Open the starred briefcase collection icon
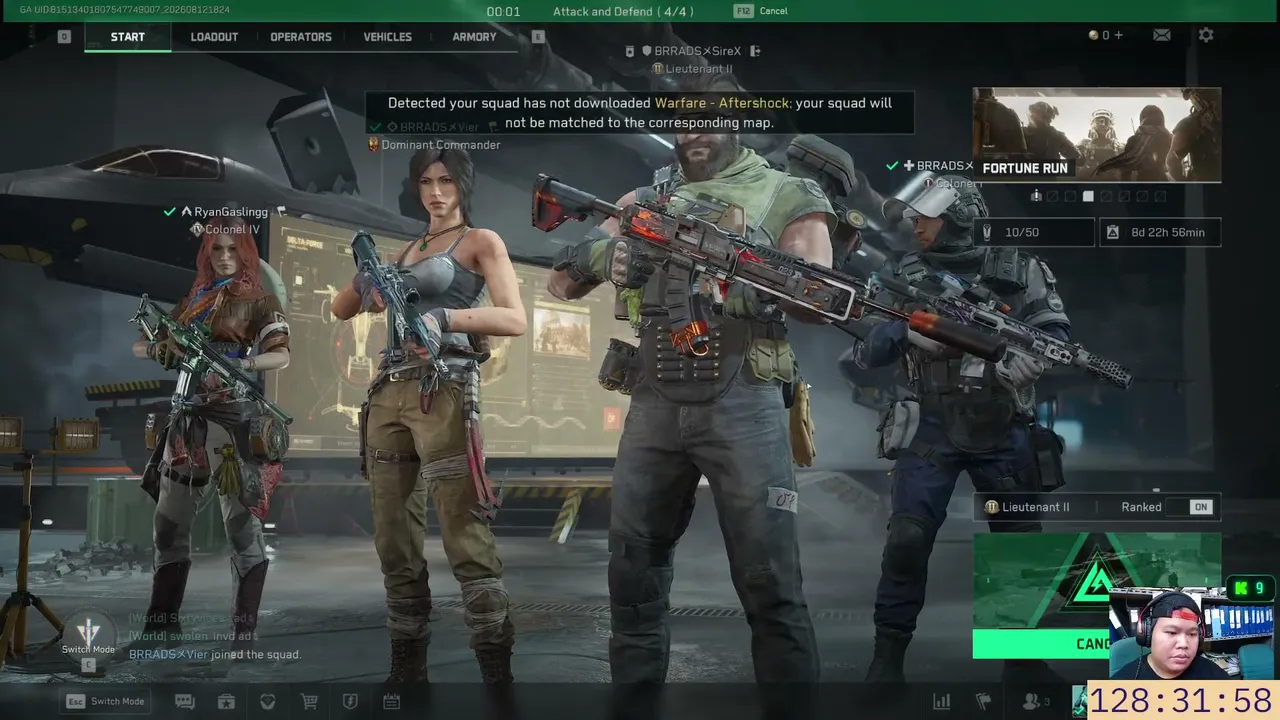The width and height of the screenshot is (1280, 720). coord(226,702)
